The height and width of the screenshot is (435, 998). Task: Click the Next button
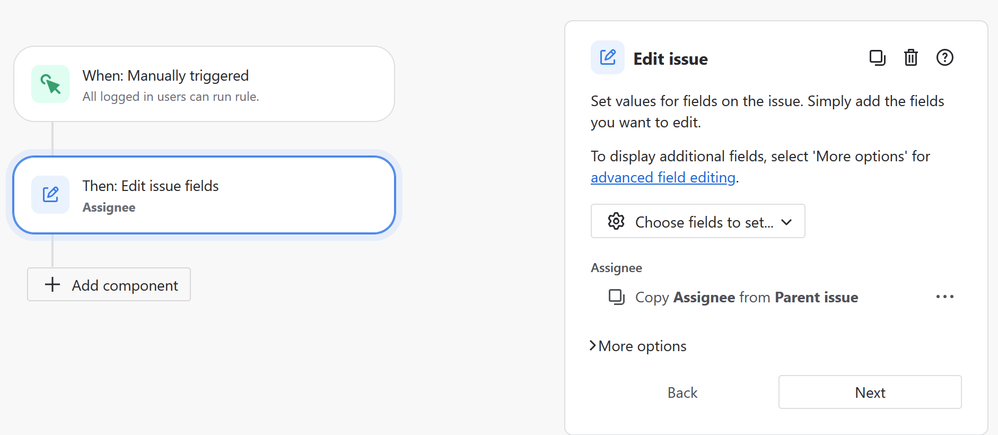[870, 392]
